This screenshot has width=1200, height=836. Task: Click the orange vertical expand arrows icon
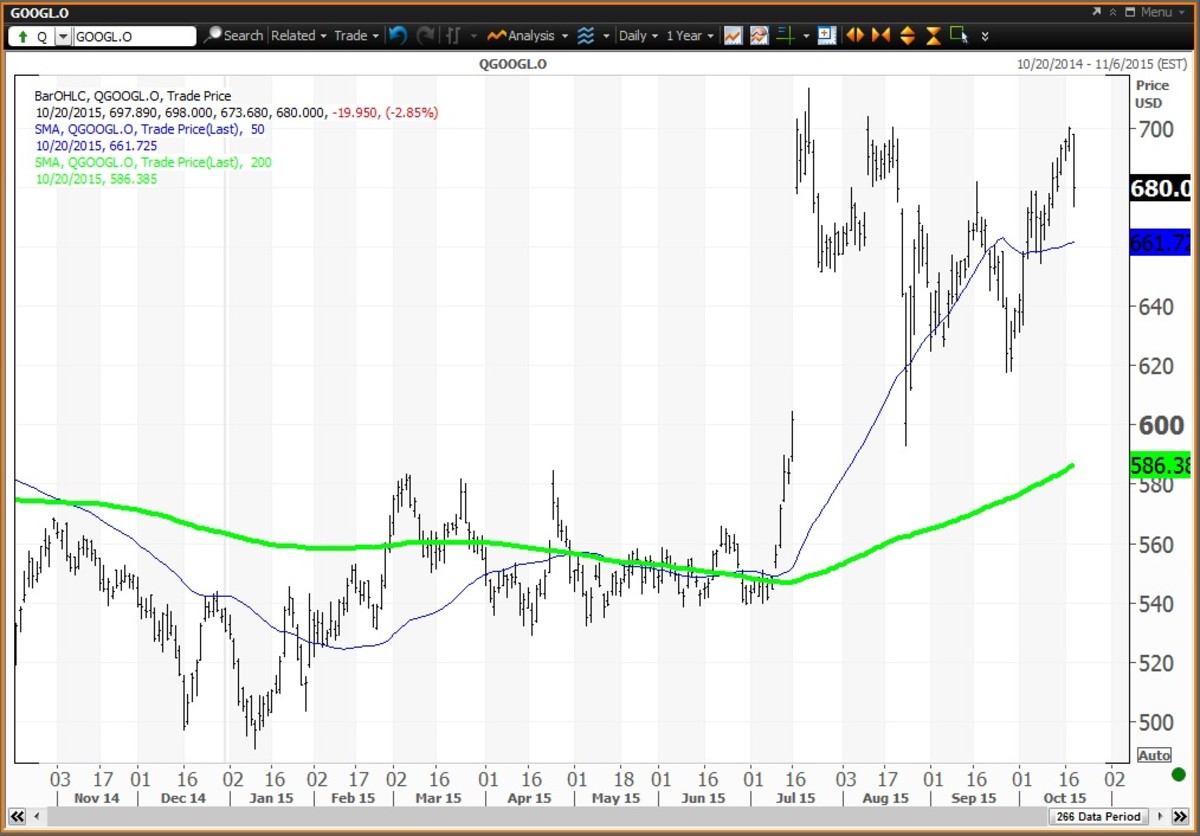point(907,35)
